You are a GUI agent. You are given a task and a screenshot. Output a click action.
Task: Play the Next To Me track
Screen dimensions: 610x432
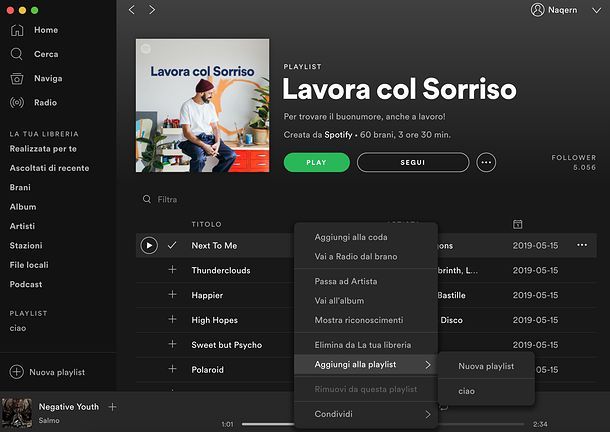[149, 245]
